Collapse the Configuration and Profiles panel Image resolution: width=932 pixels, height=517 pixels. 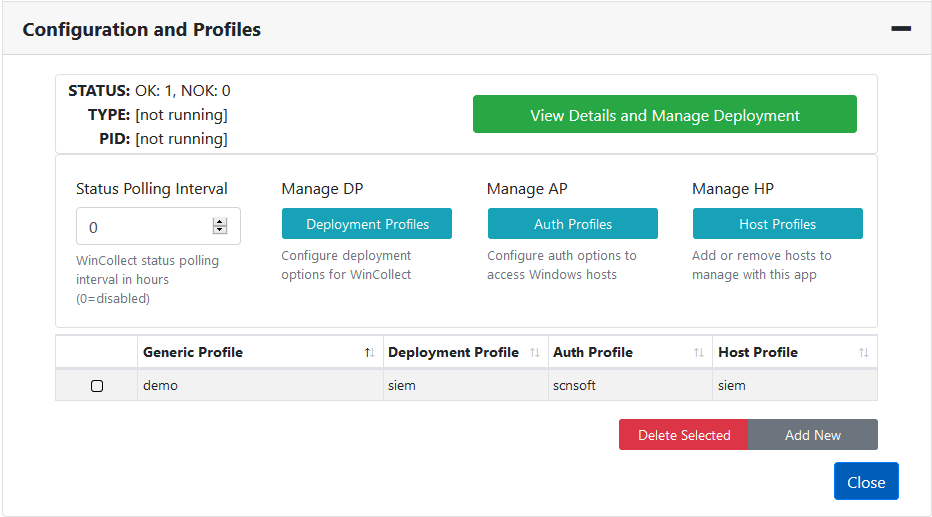coord(900,29)
